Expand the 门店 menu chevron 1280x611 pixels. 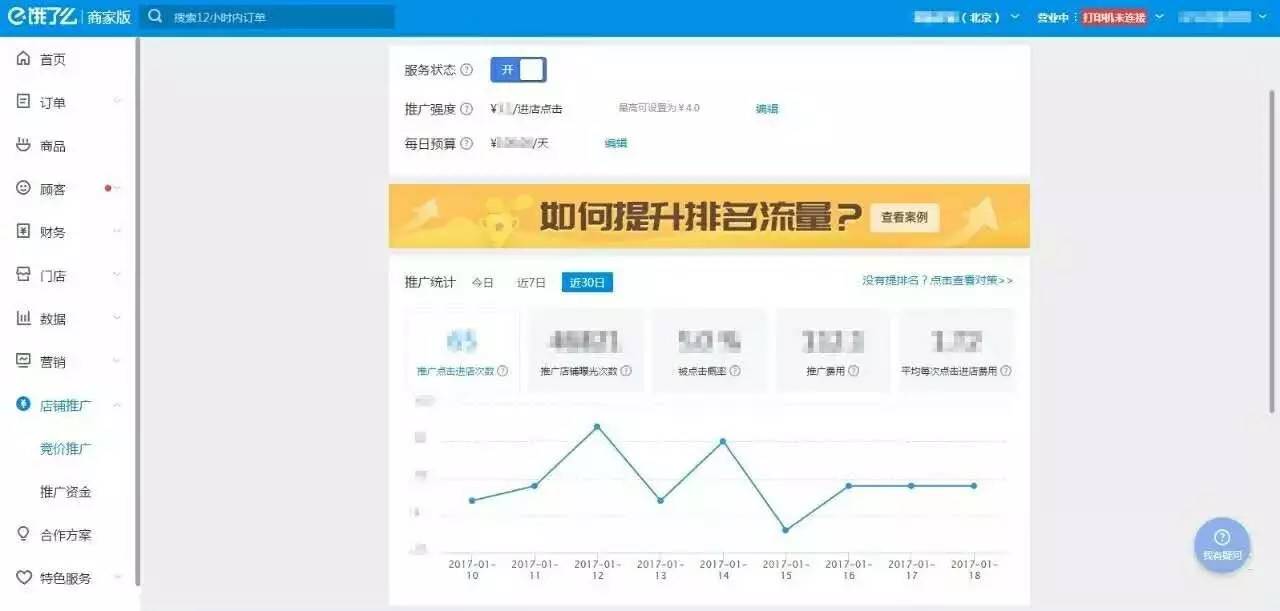(x=117, y=275)
